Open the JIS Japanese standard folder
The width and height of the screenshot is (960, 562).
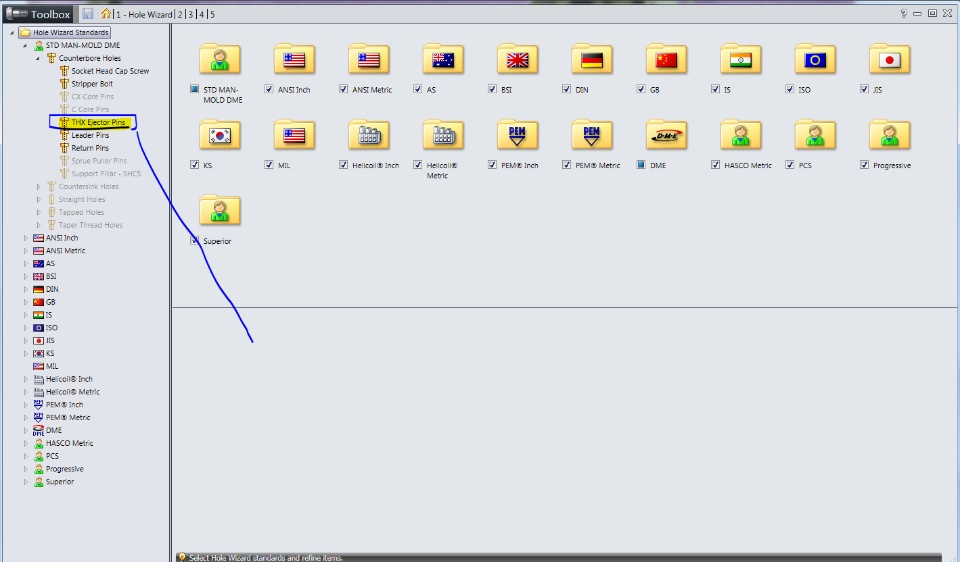[x=890, y=59]
